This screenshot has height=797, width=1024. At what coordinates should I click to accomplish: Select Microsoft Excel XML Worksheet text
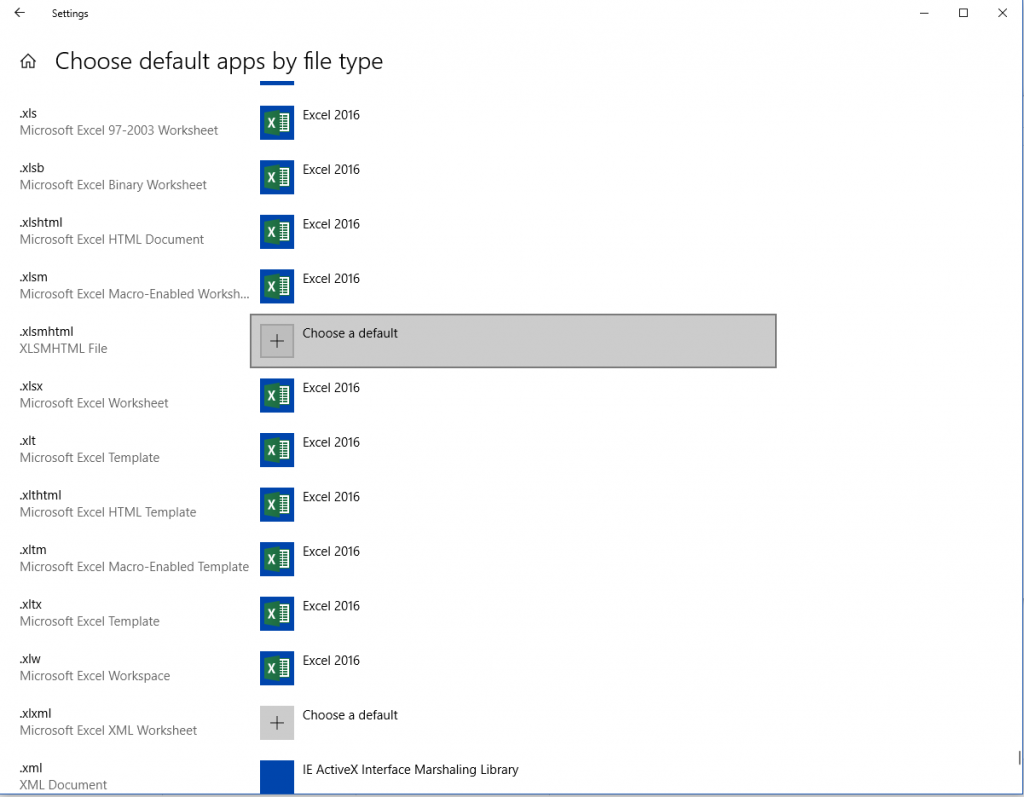coord(108,730)
